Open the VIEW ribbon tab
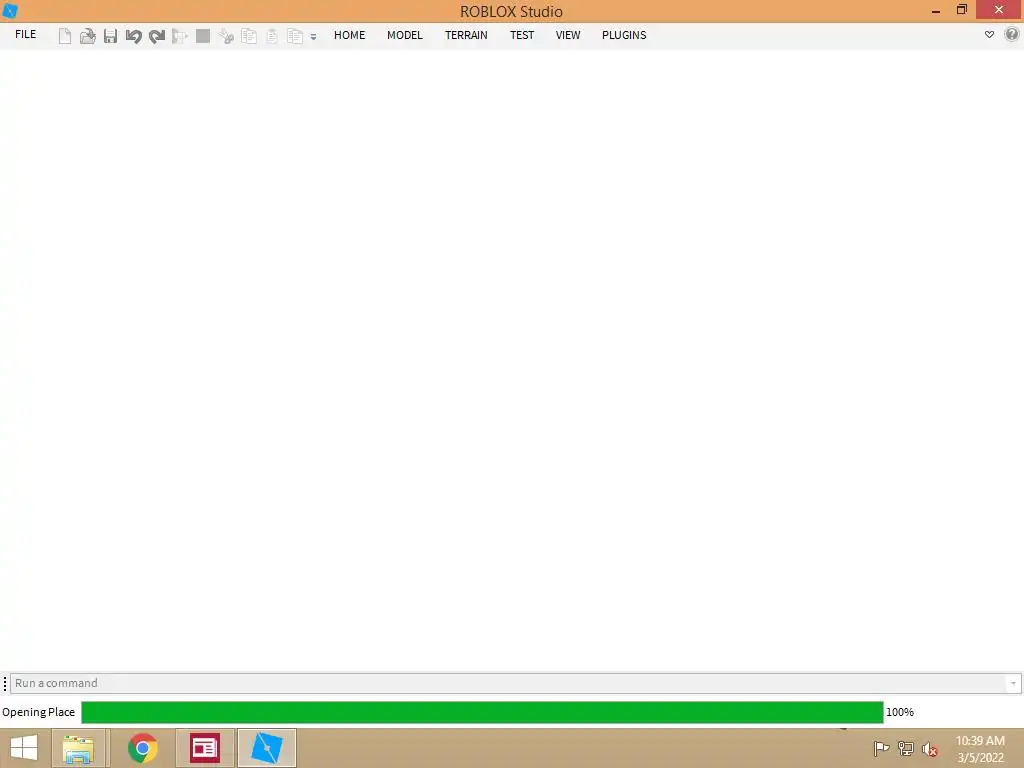This screenshot has width=1024, height=768. [x=568, y=35]
